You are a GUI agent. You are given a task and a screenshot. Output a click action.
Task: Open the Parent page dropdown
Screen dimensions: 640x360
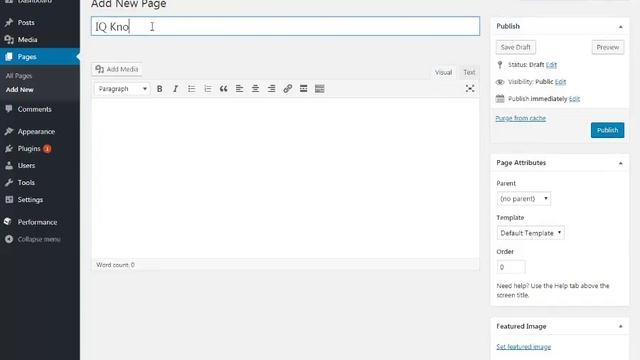click(524, 199)
